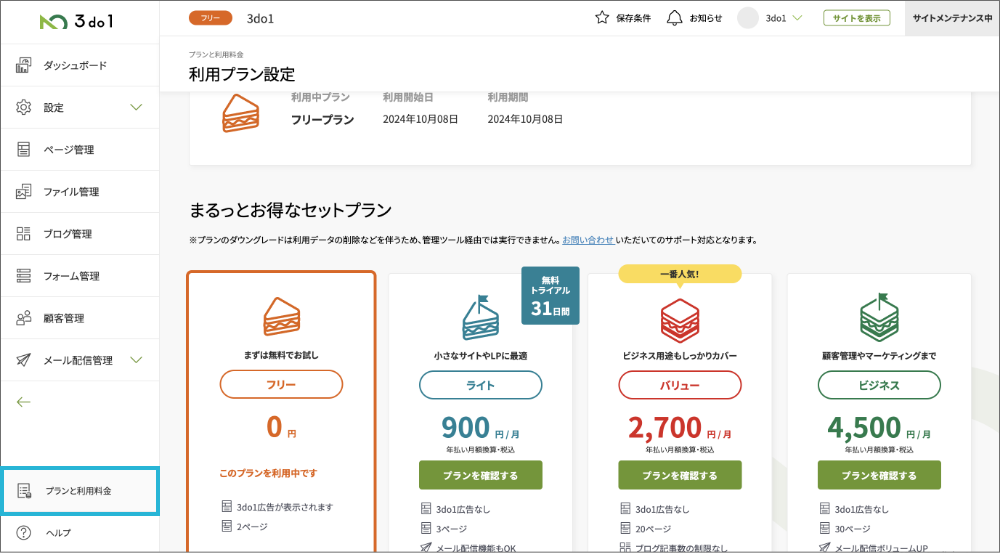Open ブログ管理 menu item
This screenshot has width=1000, height=553.
click(80, 233)
